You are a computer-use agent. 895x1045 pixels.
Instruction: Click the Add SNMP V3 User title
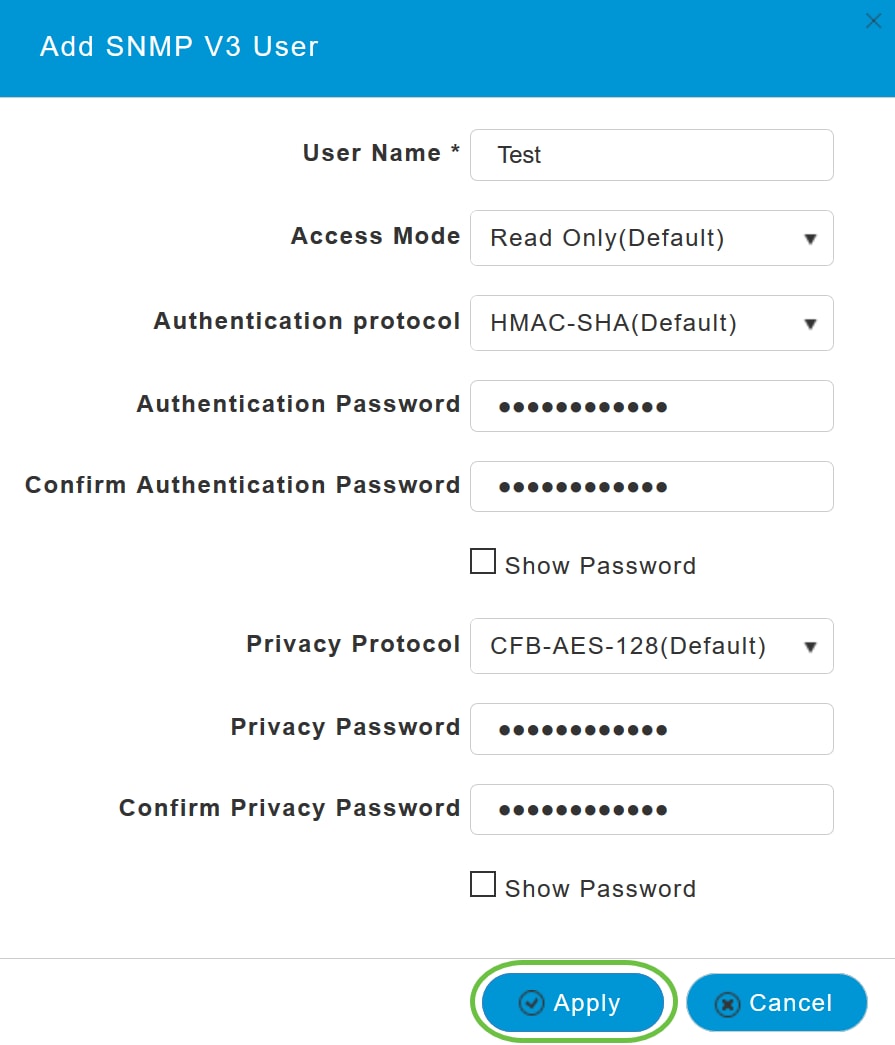point(179,47)
